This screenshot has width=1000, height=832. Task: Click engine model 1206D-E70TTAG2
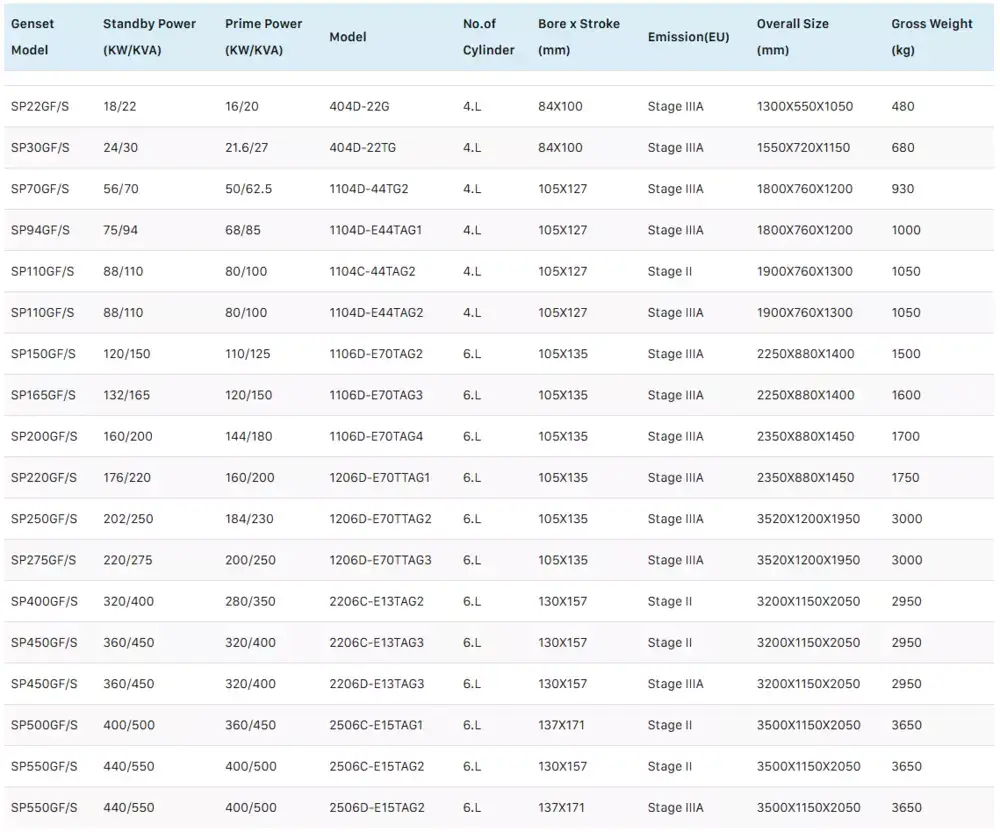380,519
